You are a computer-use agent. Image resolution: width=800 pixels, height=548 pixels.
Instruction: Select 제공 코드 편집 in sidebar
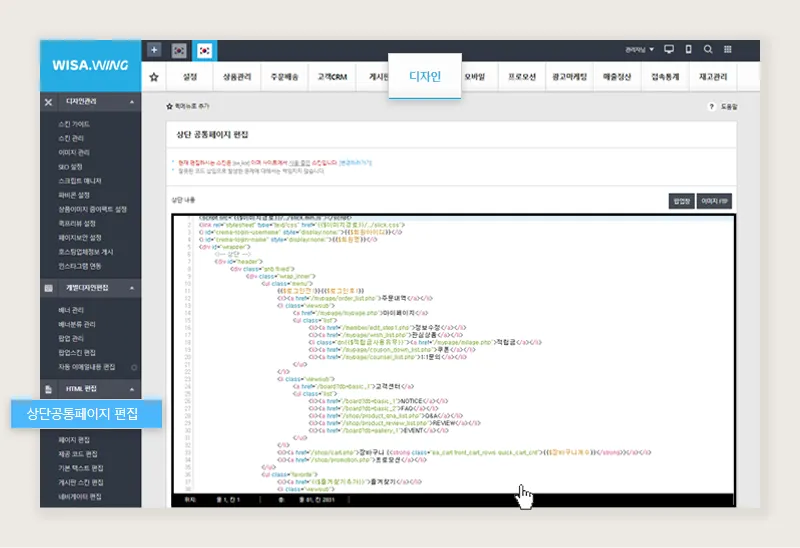pyautogui.click(x=78, y=454)
